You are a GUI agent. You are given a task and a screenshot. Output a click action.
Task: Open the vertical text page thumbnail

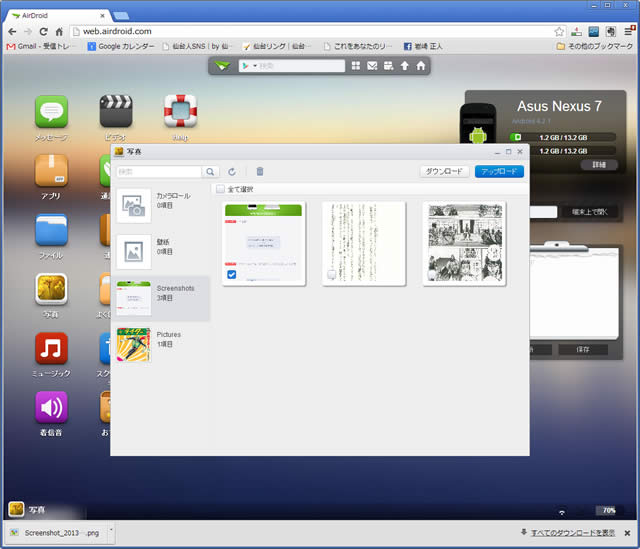tap(364, 244)
